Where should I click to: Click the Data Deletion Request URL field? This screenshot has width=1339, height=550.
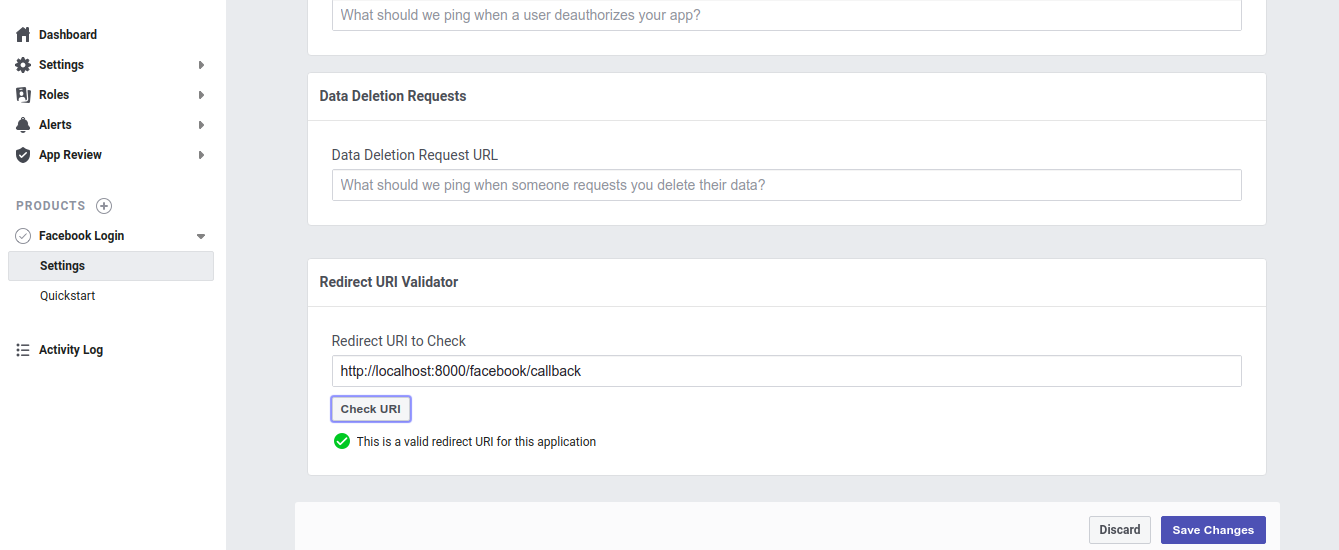(x=786, y=185)
